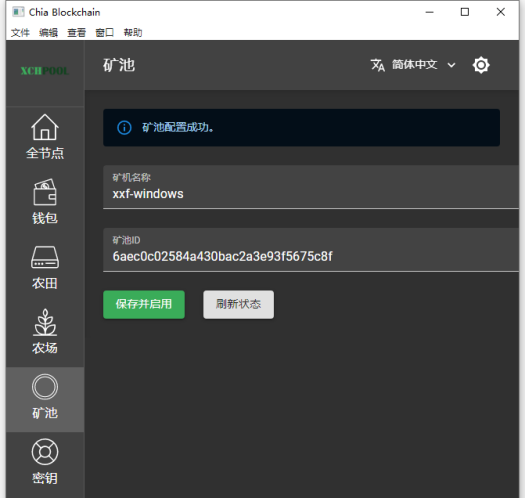Click the 矿池ID input field
Image resolution: width=526 pixels, height=498 pixels.
[311, 250]
